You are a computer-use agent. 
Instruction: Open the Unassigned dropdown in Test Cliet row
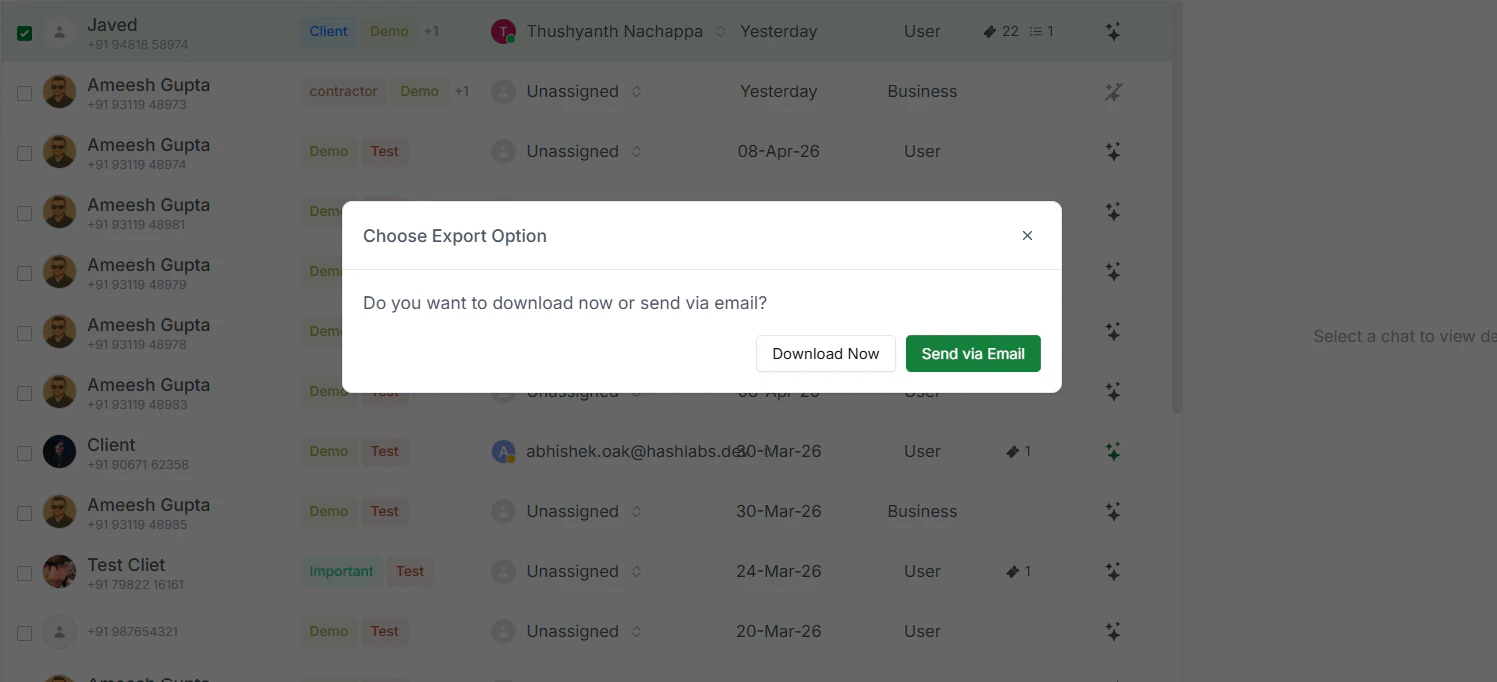click(636, 571)
